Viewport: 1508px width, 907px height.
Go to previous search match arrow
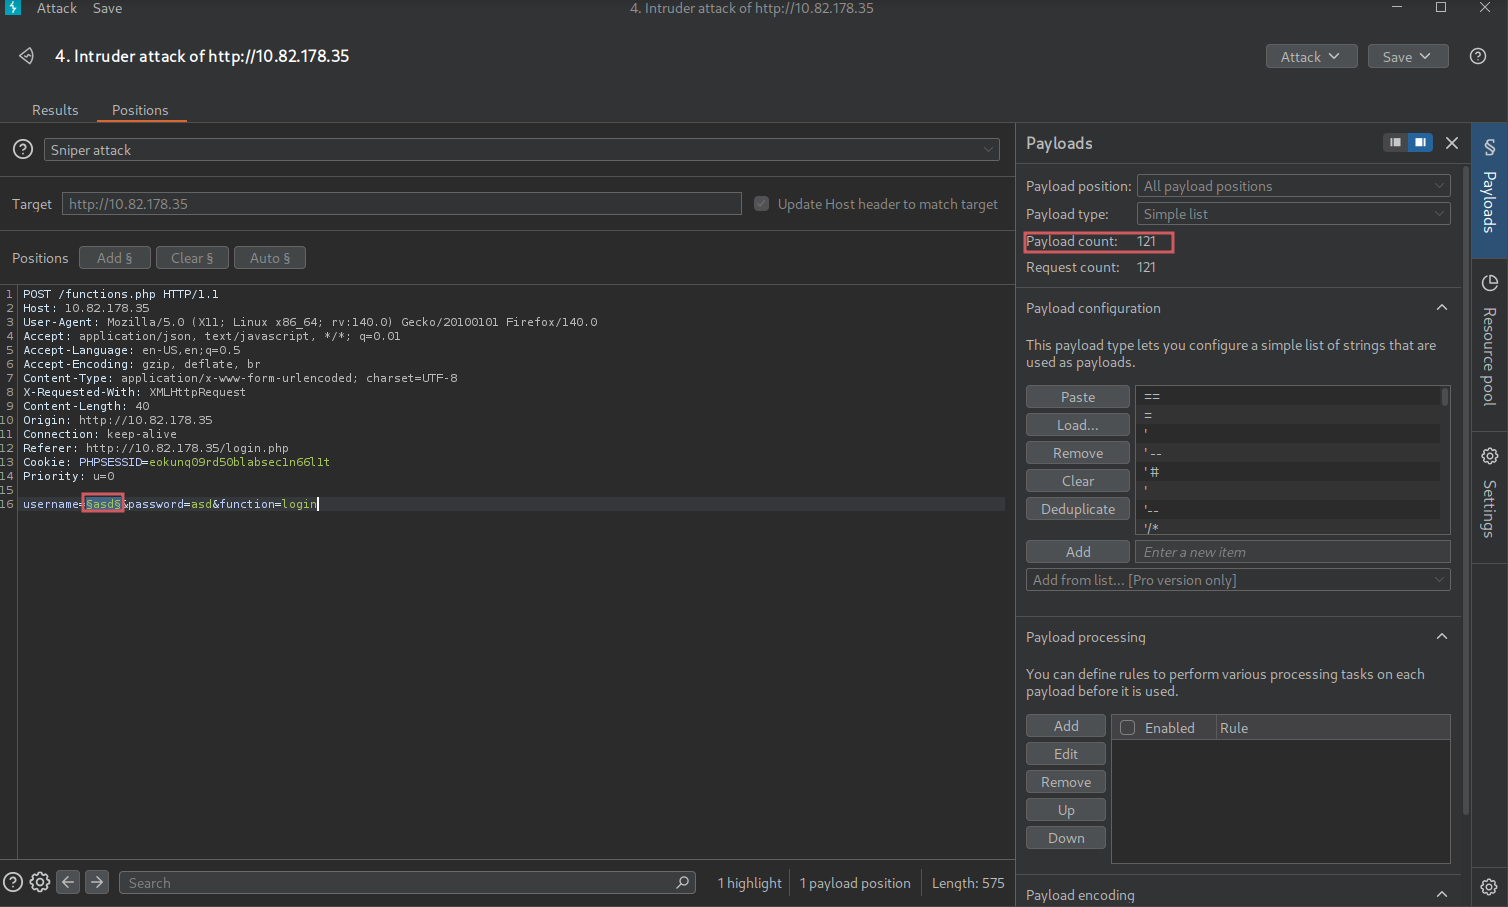(68, 882)
